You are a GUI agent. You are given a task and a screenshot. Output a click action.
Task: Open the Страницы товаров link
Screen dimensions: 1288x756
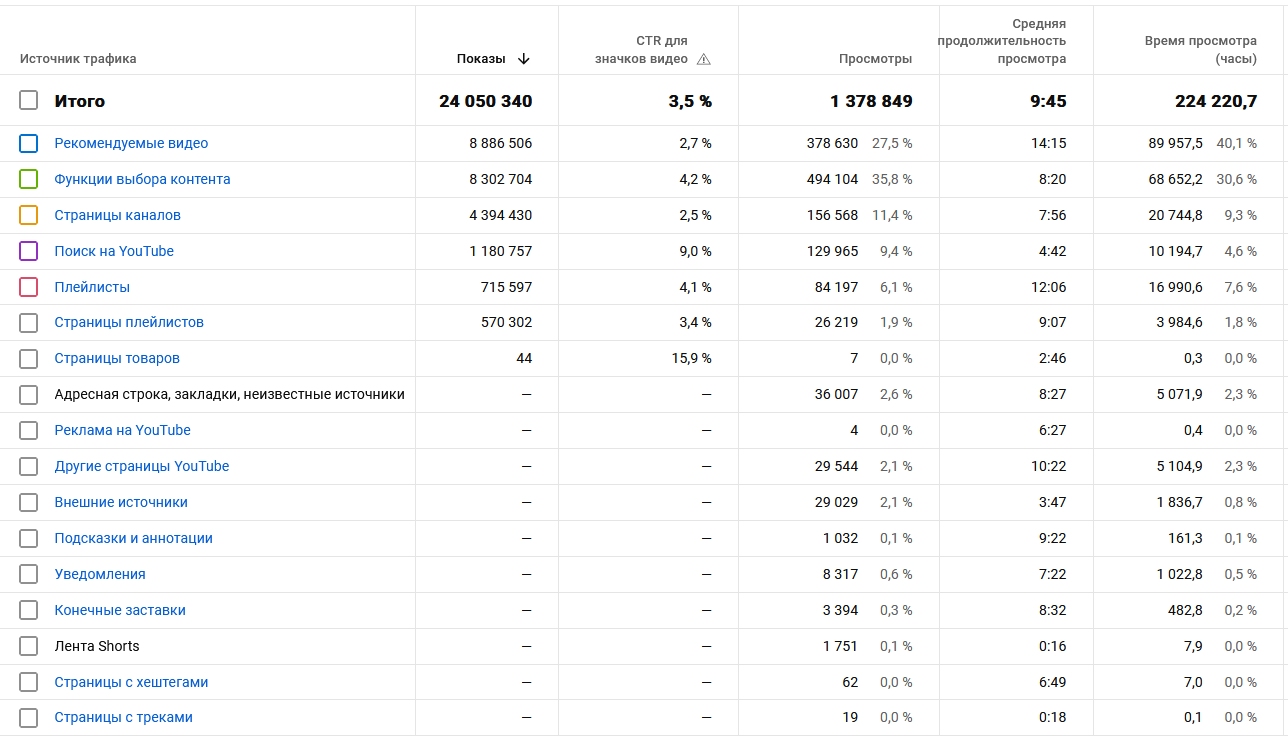(117, 358)
